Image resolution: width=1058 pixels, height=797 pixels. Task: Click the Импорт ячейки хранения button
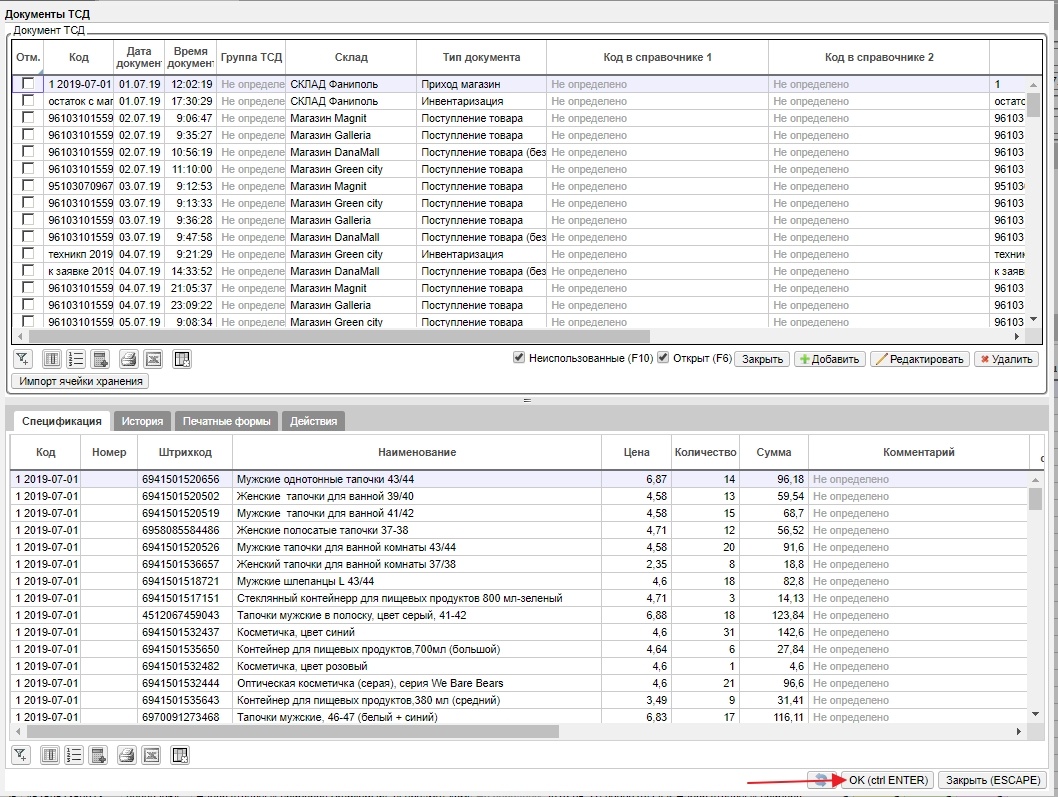[x=80, y=381]
